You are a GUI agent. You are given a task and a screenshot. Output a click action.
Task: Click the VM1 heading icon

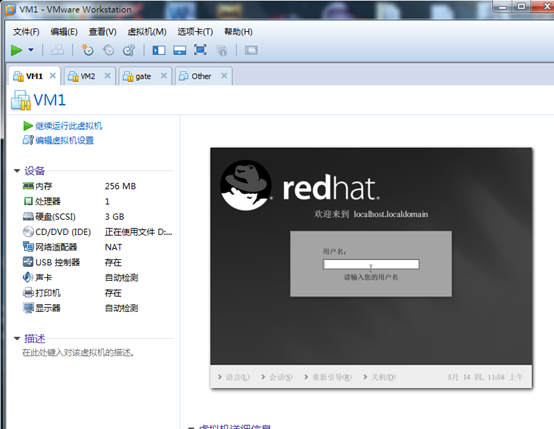coord(20,100)
